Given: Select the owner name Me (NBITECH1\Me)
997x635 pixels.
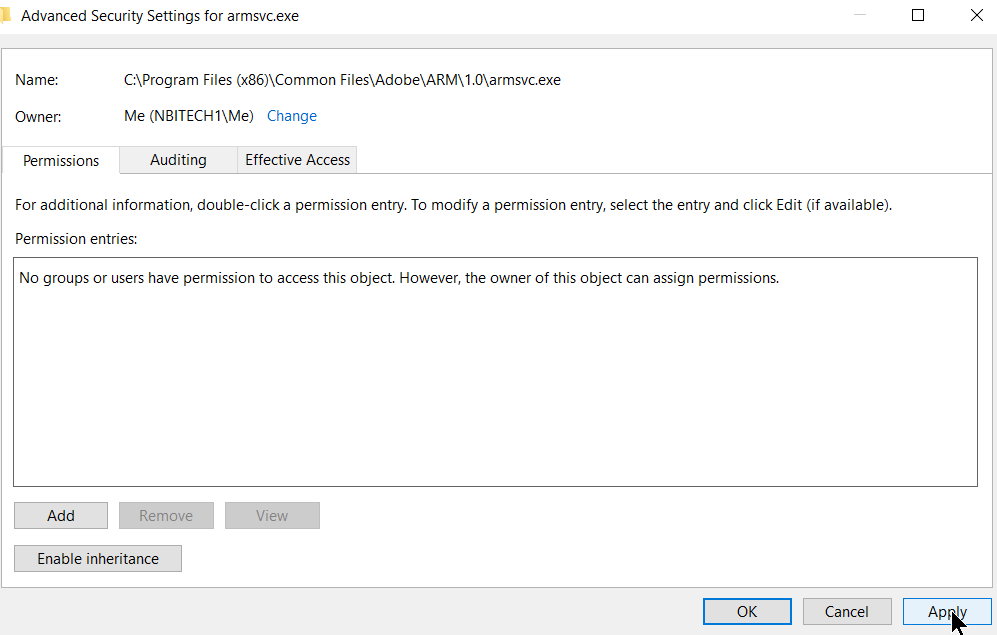Looking at the screenshot, I should tap(188, 115).
